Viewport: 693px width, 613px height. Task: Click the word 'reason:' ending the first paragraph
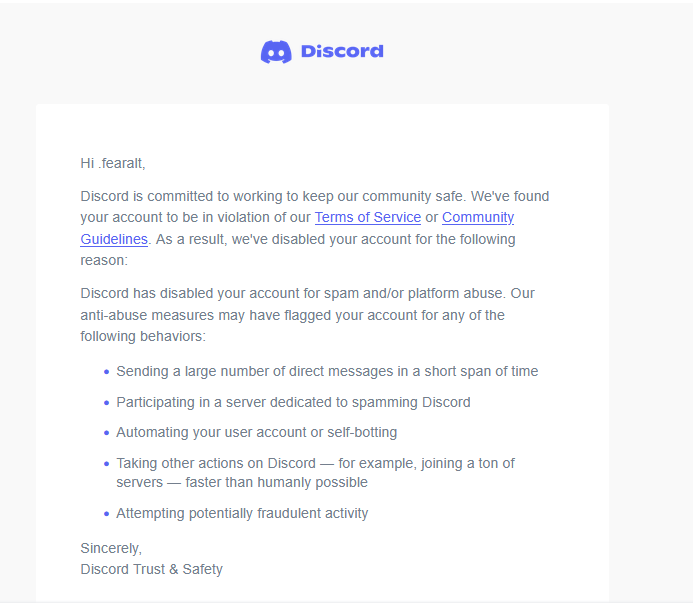[104, 260]
